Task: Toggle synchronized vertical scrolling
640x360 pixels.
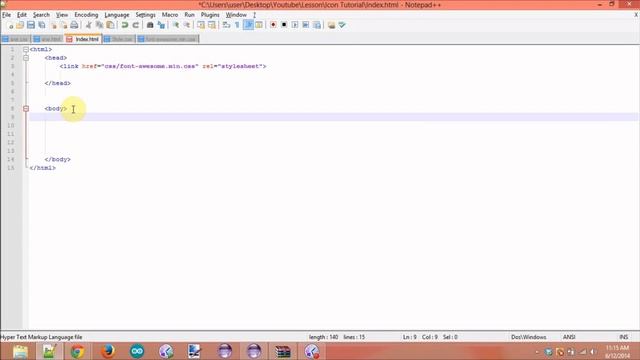Action: tap(201, 25)
